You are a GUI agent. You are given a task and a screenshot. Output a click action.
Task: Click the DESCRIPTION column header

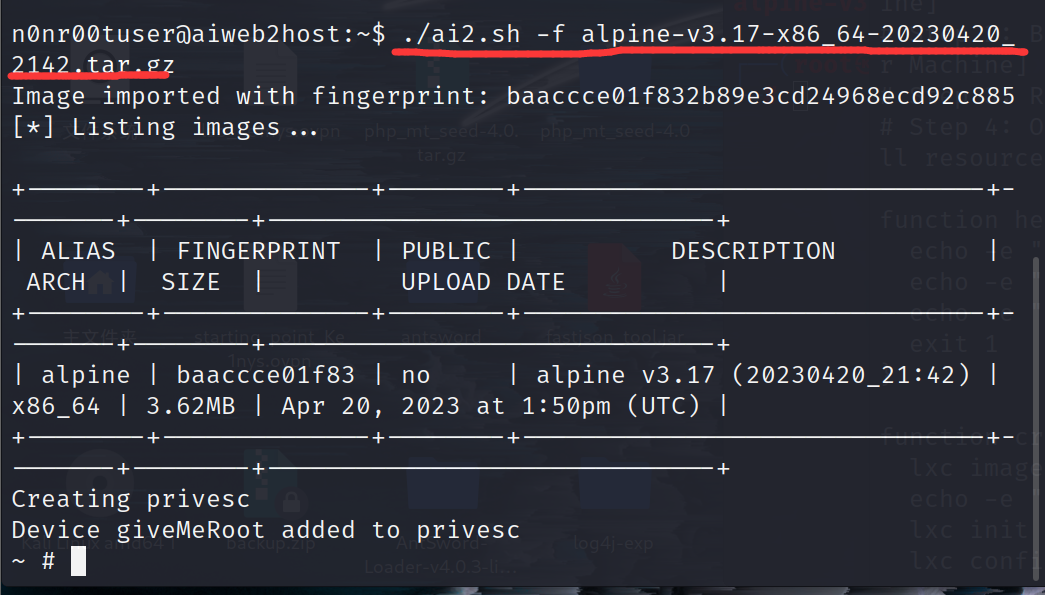tap(753, 251)
